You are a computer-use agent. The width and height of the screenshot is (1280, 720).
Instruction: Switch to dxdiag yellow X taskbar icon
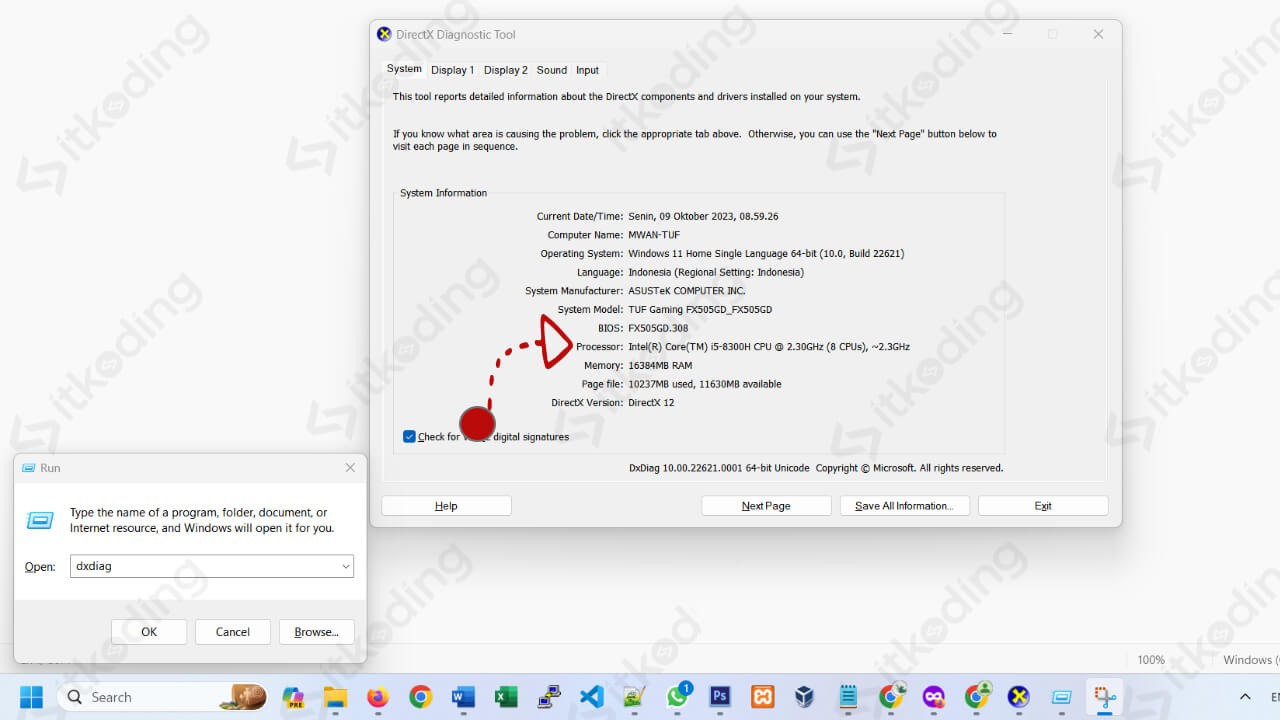tap(1019, 697)
